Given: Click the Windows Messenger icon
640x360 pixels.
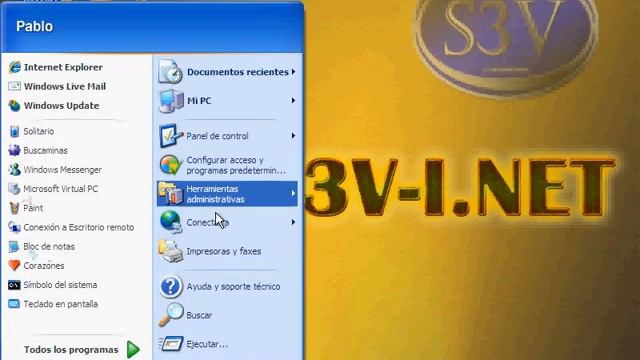Looking at the screenshot, I should pyautogui.click(x=15, y=170).
